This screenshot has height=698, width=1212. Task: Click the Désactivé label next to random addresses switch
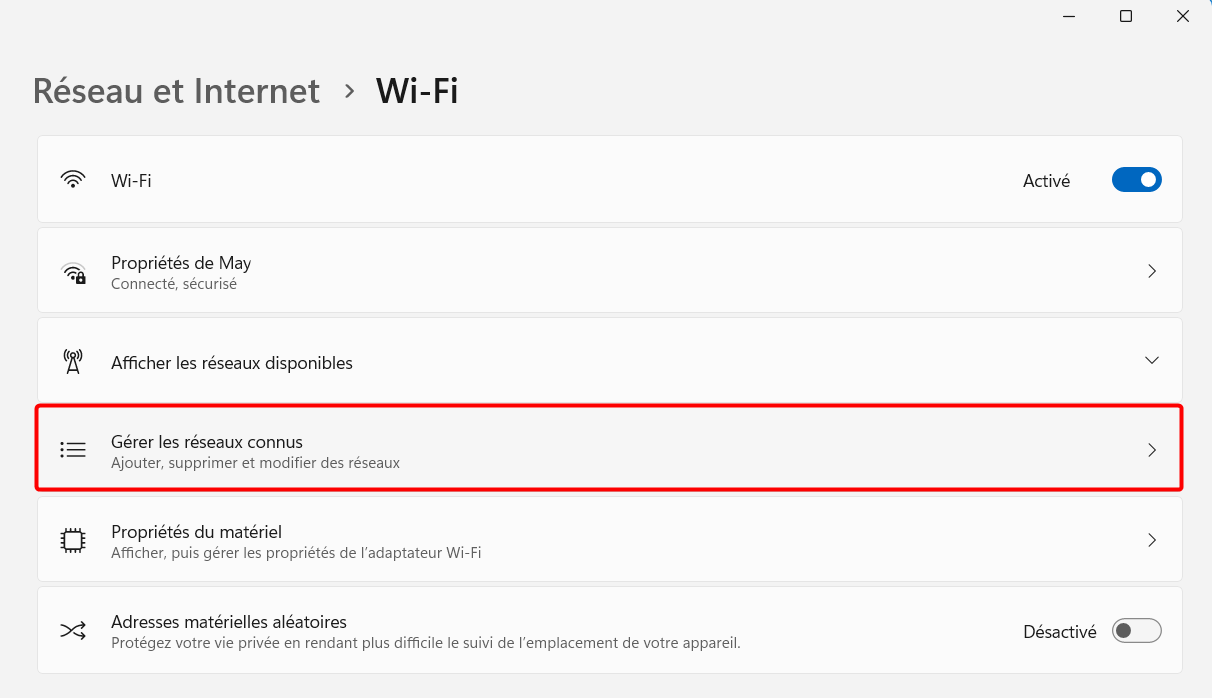(1060, 632)
